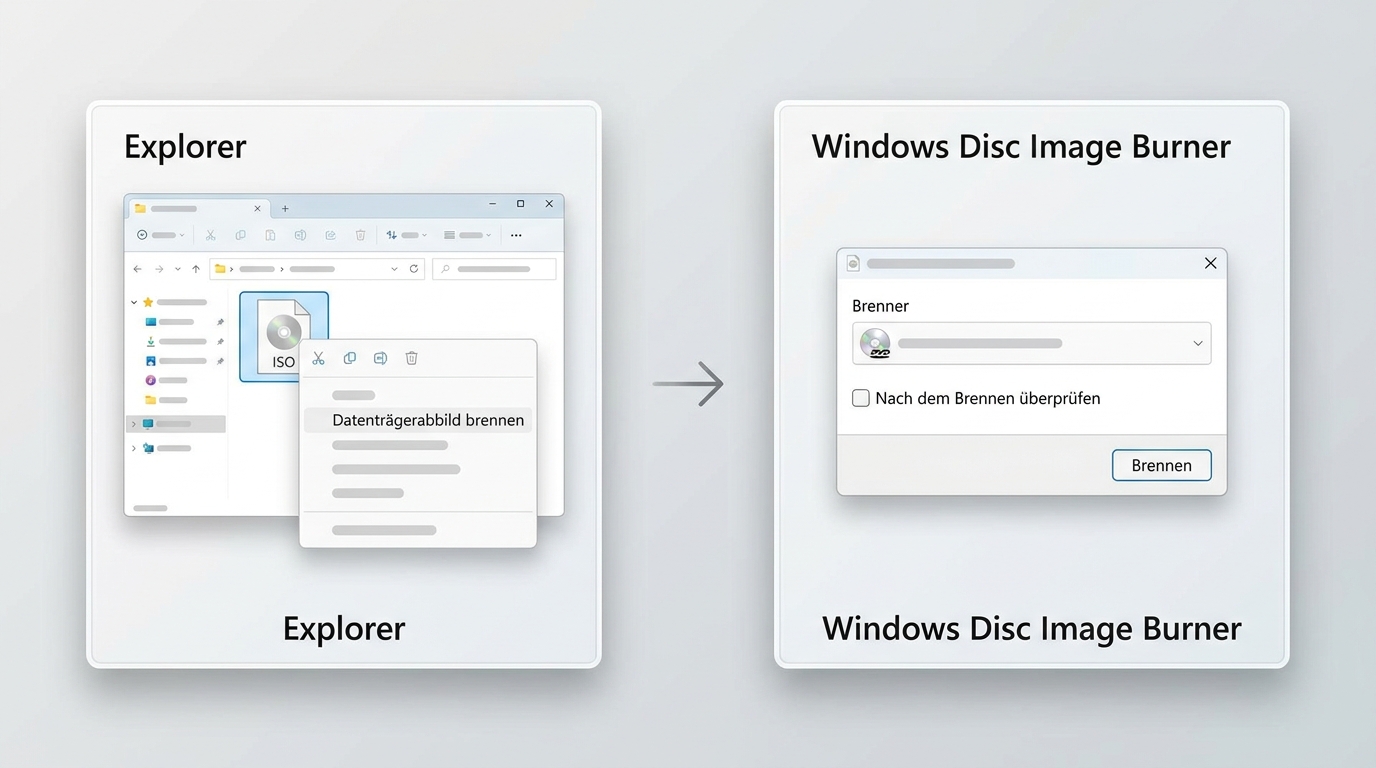Click Share icon in Explorer toolbar

pos(330,235)
